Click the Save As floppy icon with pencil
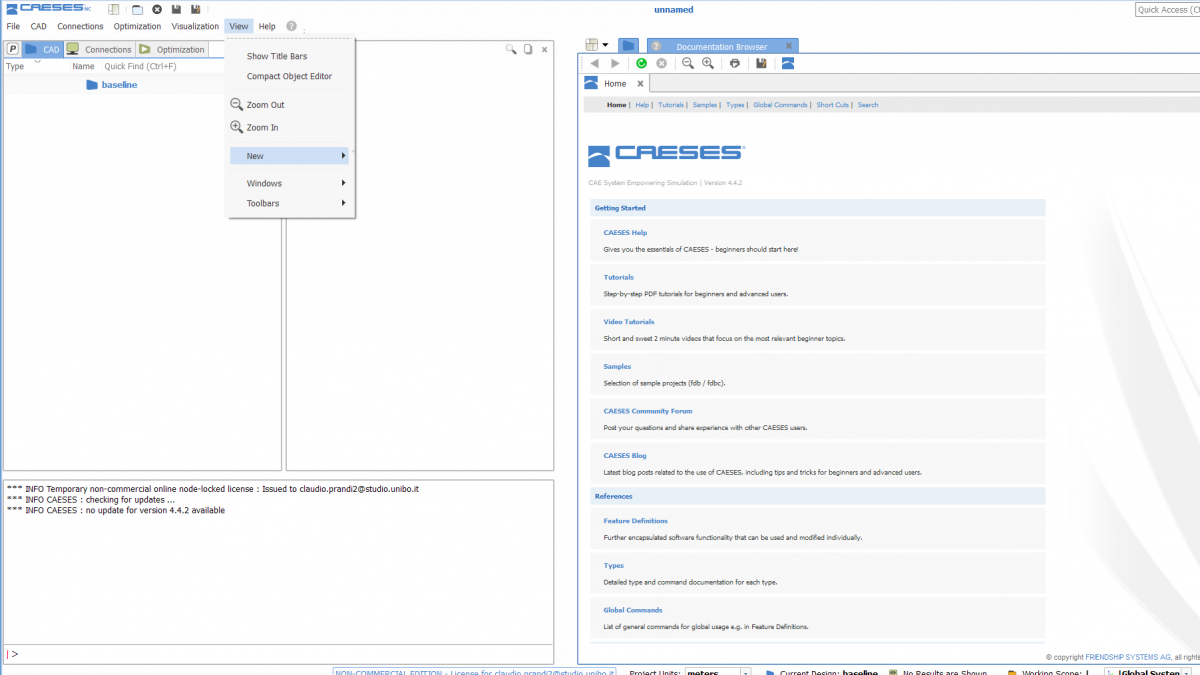 [x=196, y=9]
